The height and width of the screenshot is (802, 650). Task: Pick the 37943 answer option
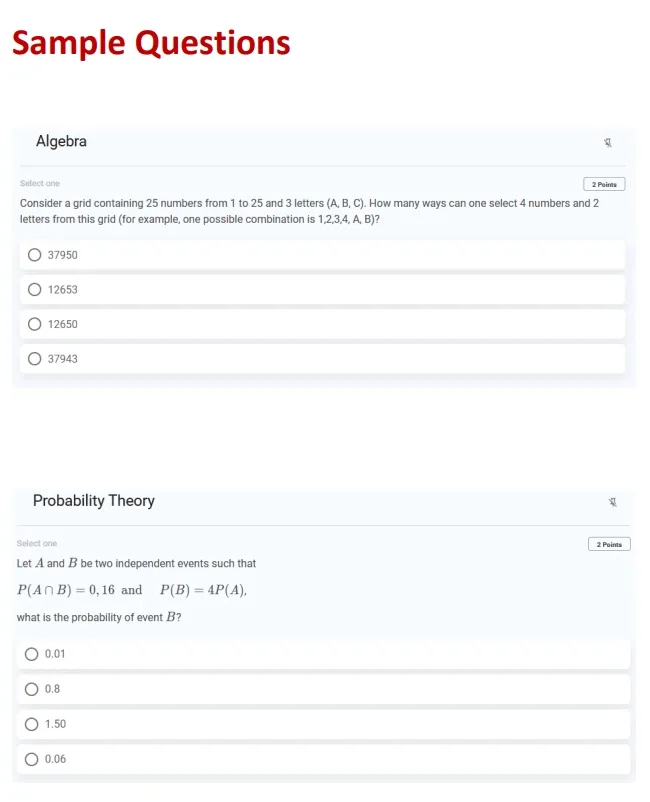pos(322,359)
